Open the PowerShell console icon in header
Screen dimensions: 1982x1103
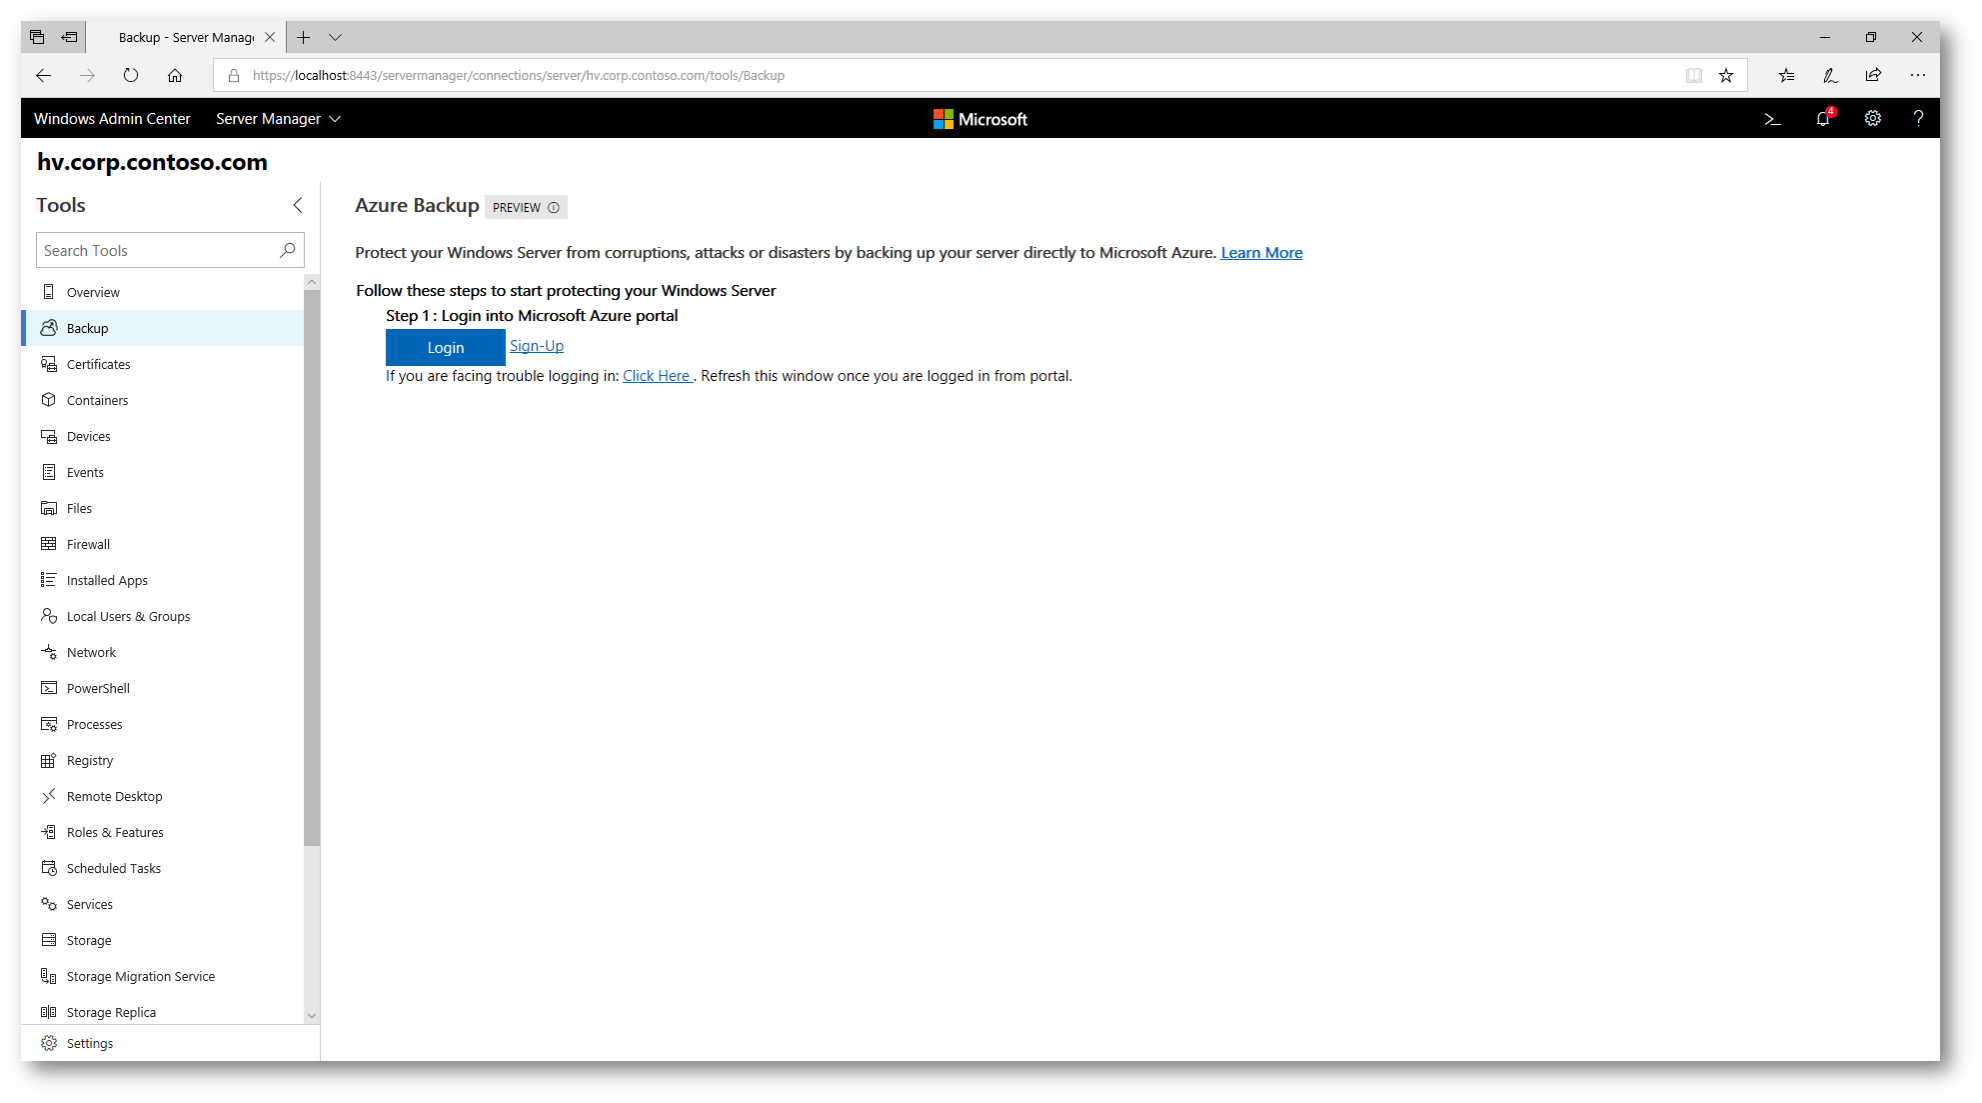coord(1772,119)
